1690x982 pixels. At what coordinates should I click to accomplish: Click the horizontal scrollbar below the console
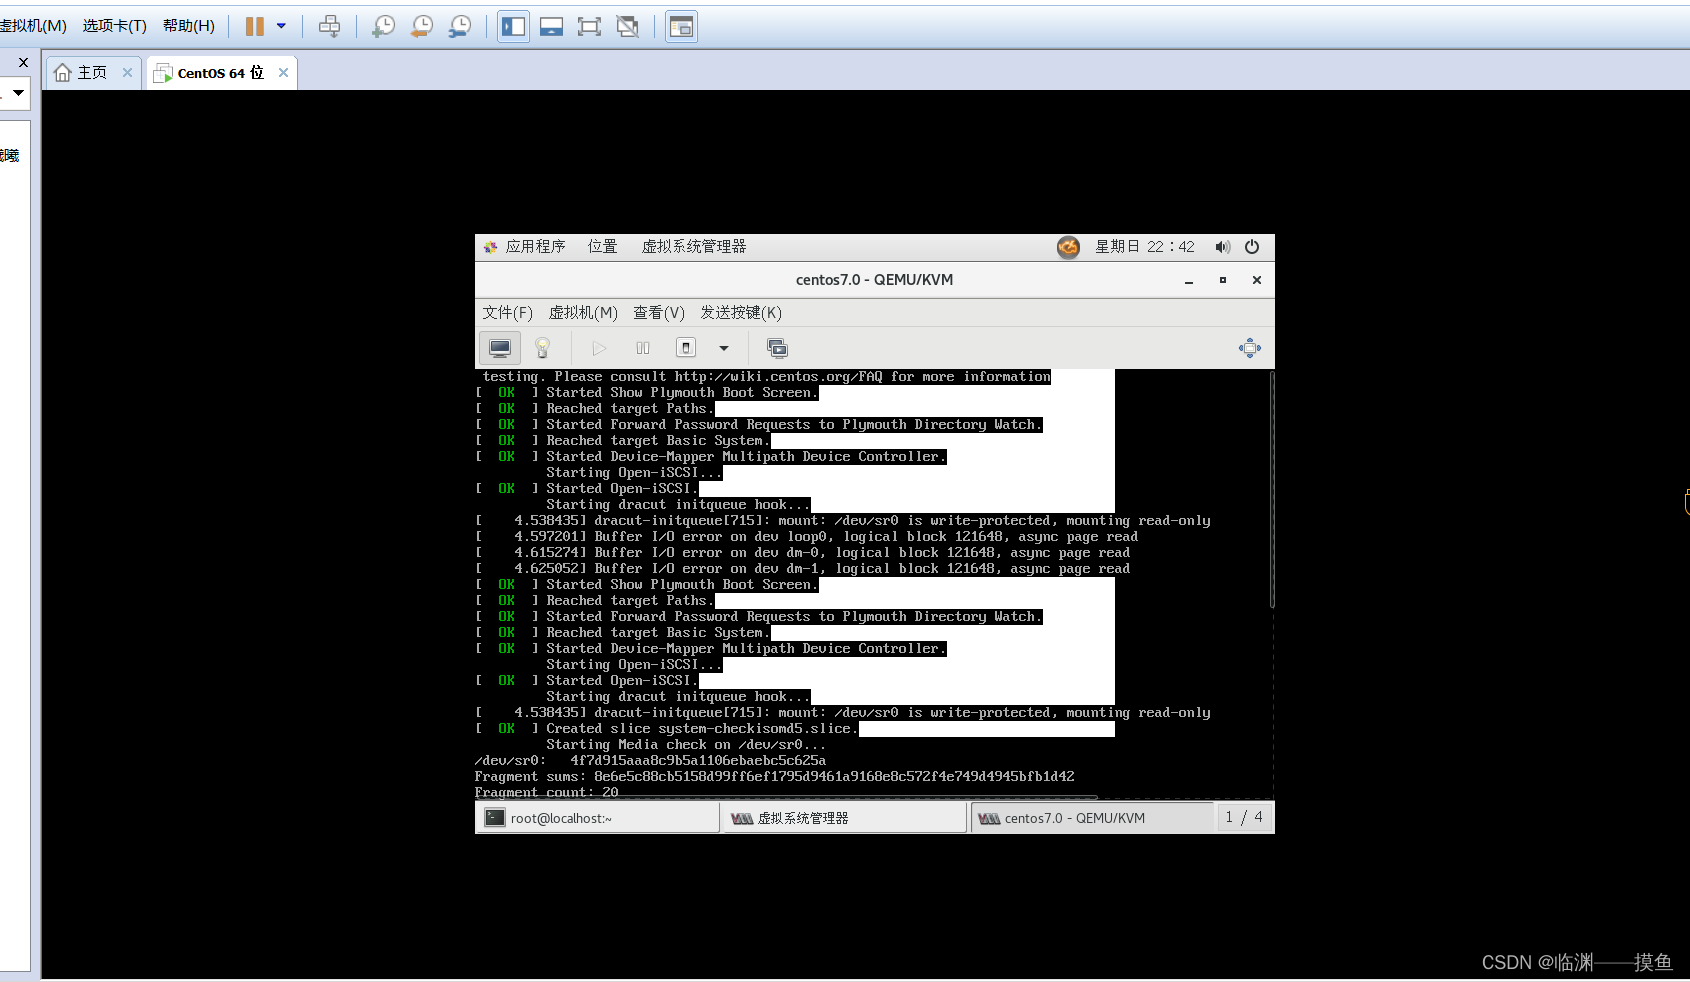point(786,797)
